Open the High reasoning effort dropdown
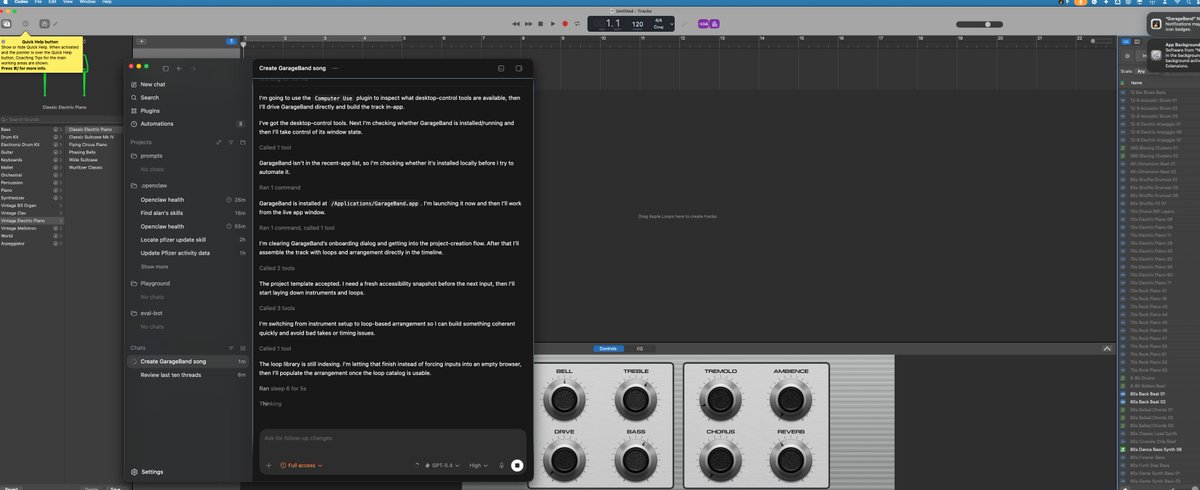The image size is (1200, 490). [480, 465]
